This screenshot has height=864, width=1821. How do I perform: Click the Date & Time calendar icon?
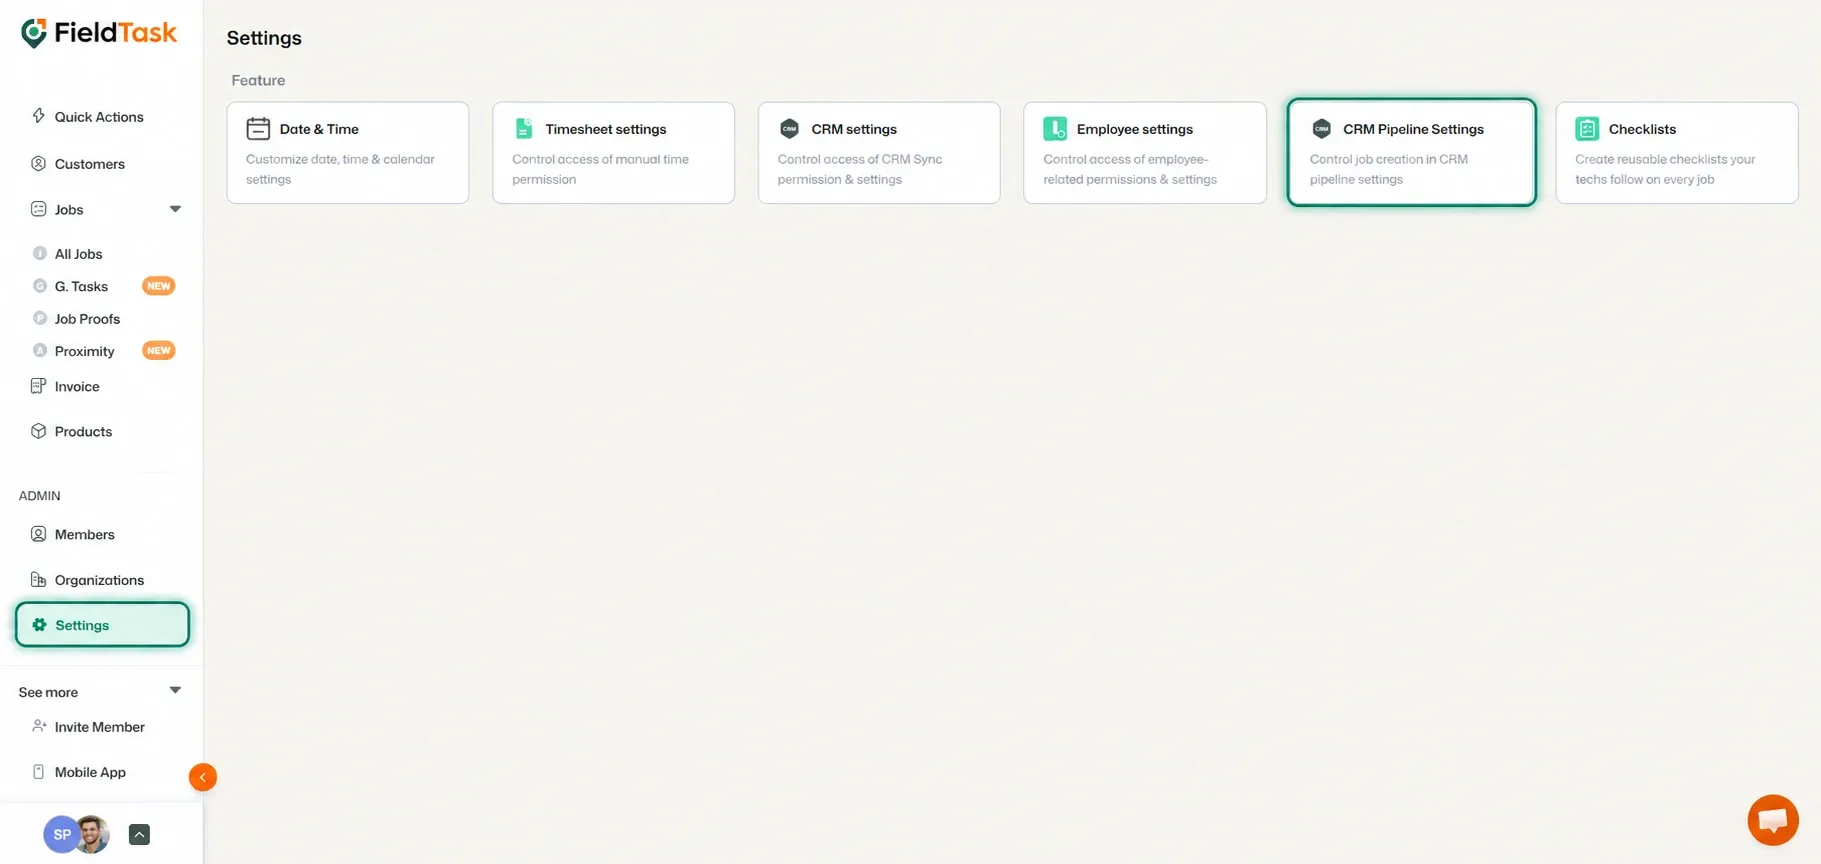point(258,129)
